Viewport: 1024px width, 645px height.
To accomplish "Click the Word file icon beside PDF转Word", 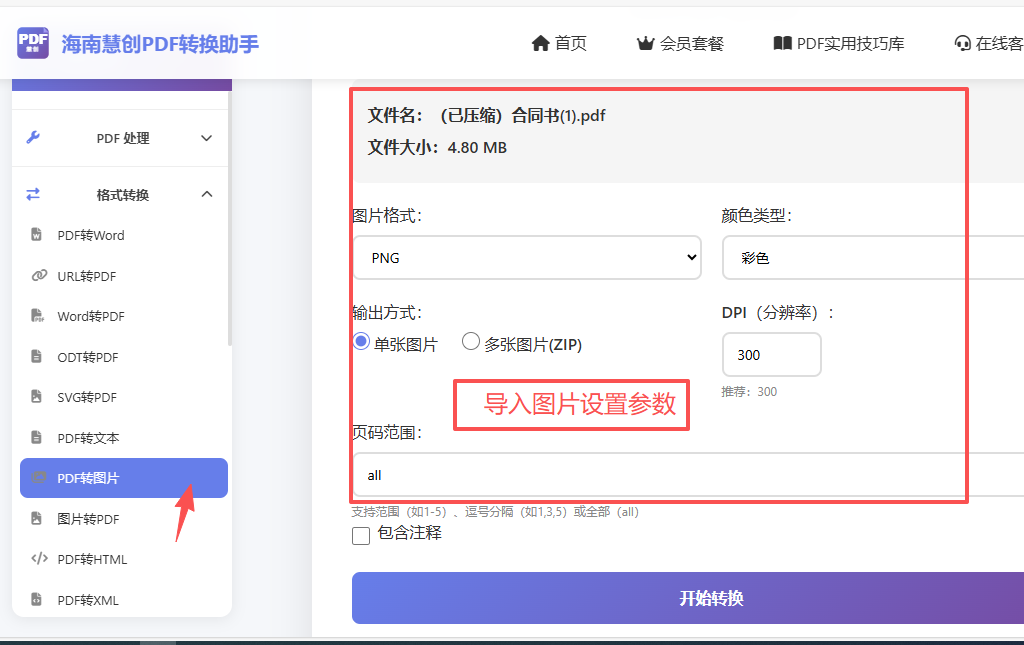I will (x=37, y=234).
